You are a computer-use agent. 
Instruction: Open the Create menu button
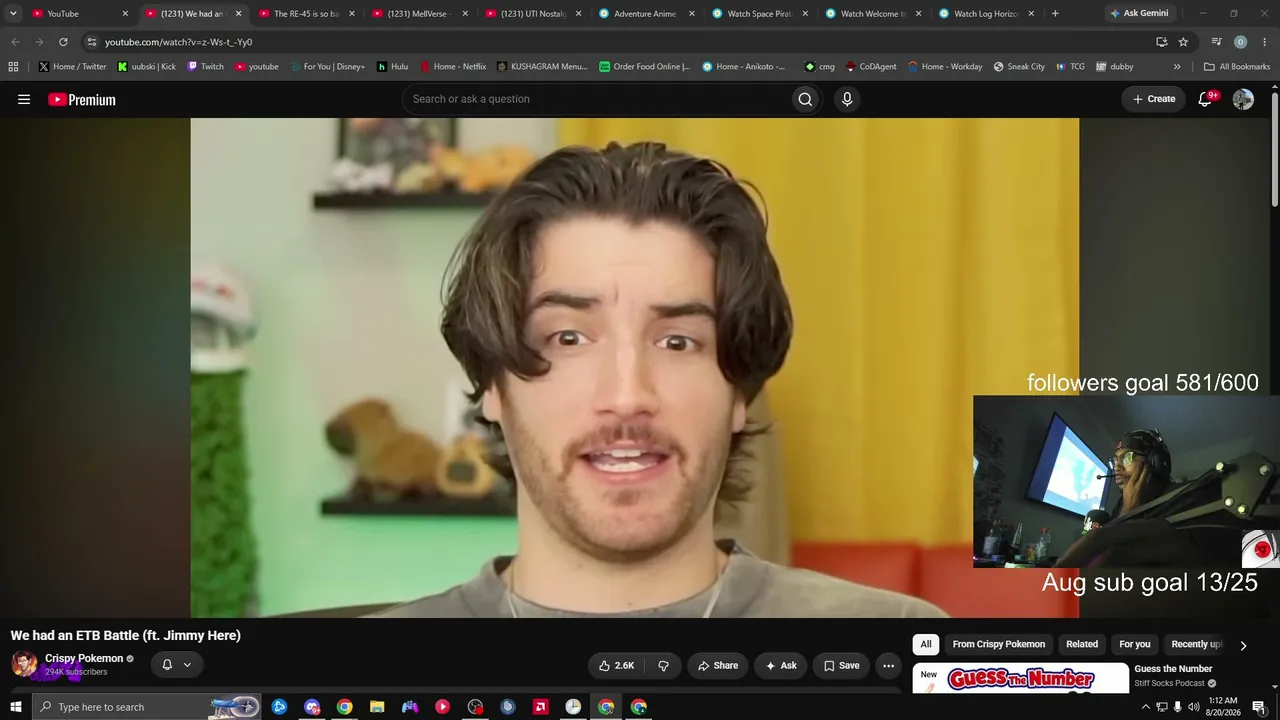[x=1154, y=99]
